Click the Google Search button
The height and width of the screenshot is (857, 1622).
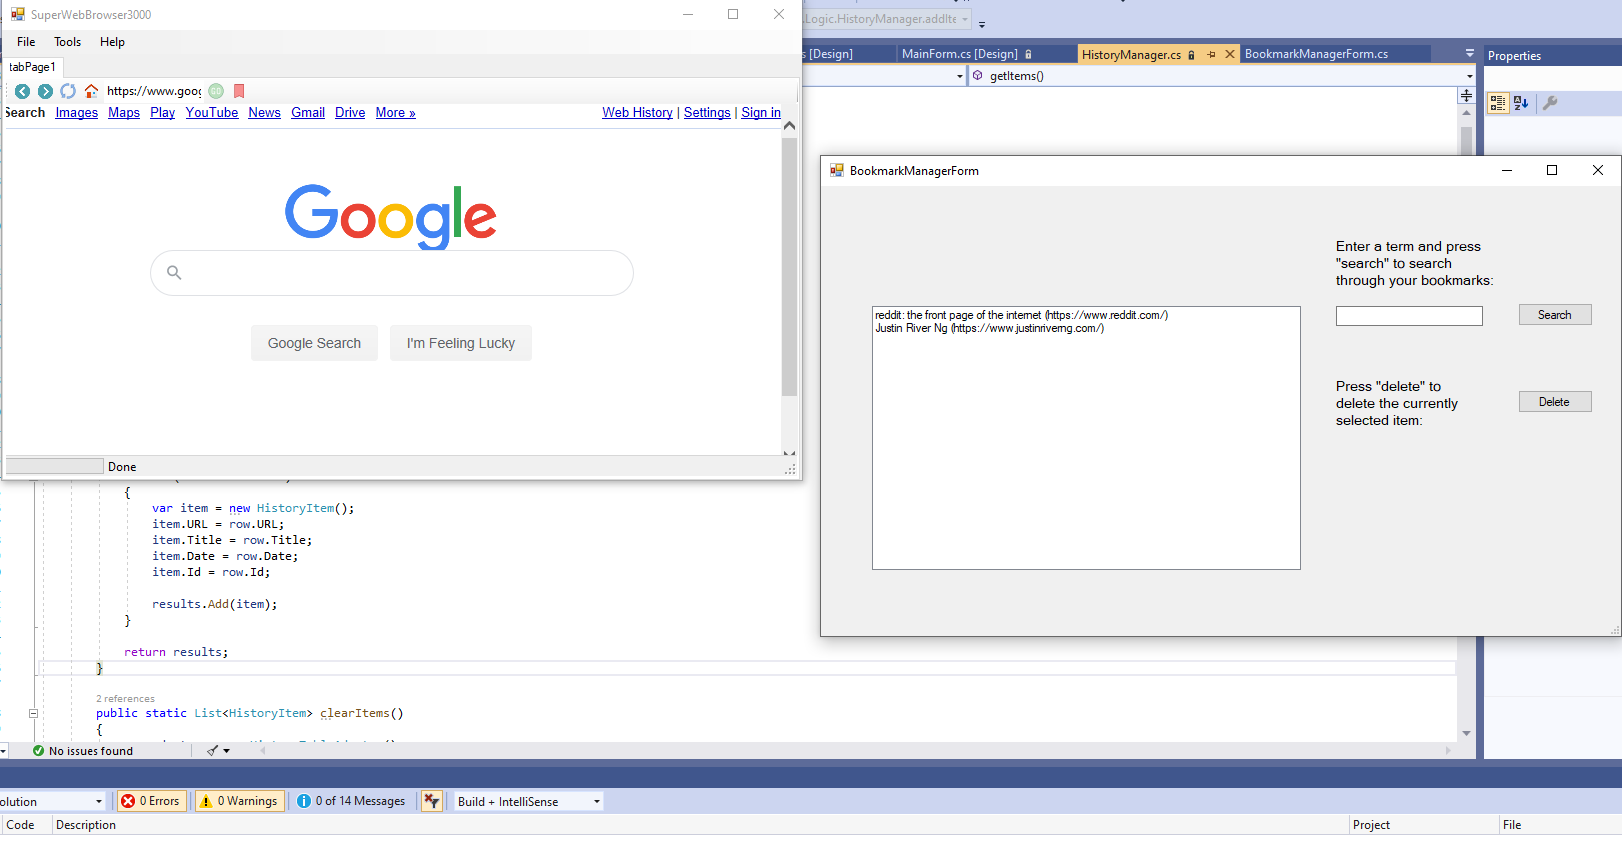(314, 343)
